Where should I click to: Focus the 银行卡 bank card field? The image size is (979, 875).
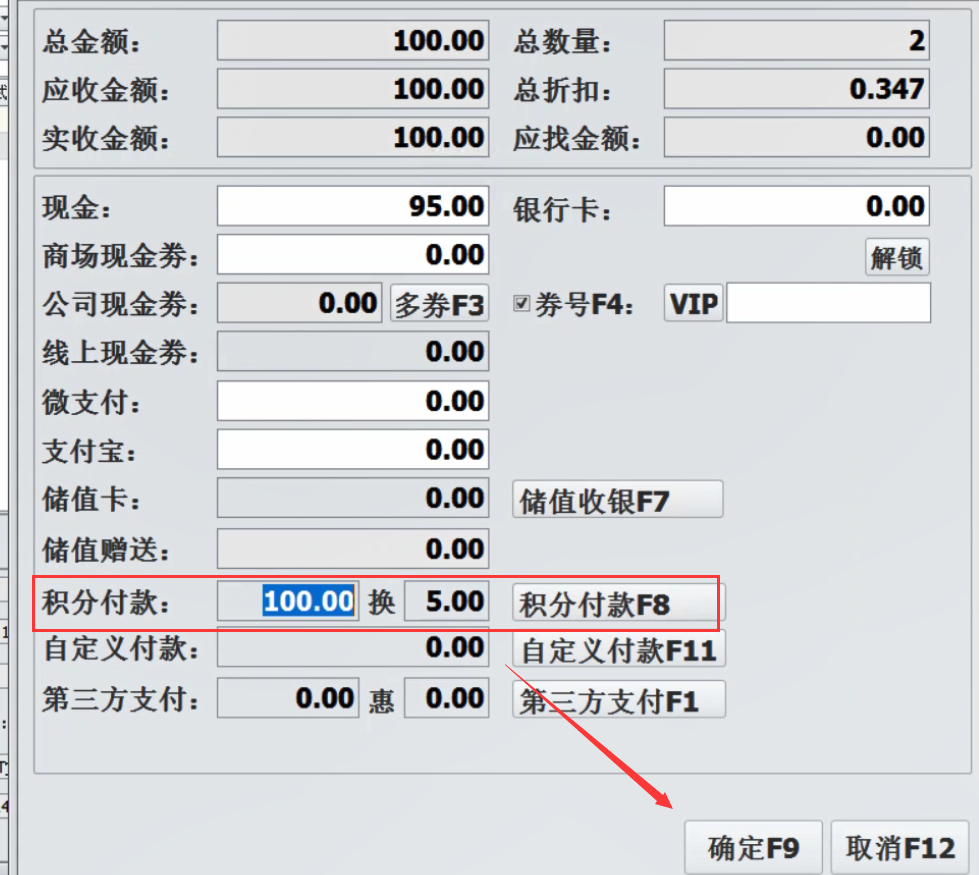click(796, 207)
